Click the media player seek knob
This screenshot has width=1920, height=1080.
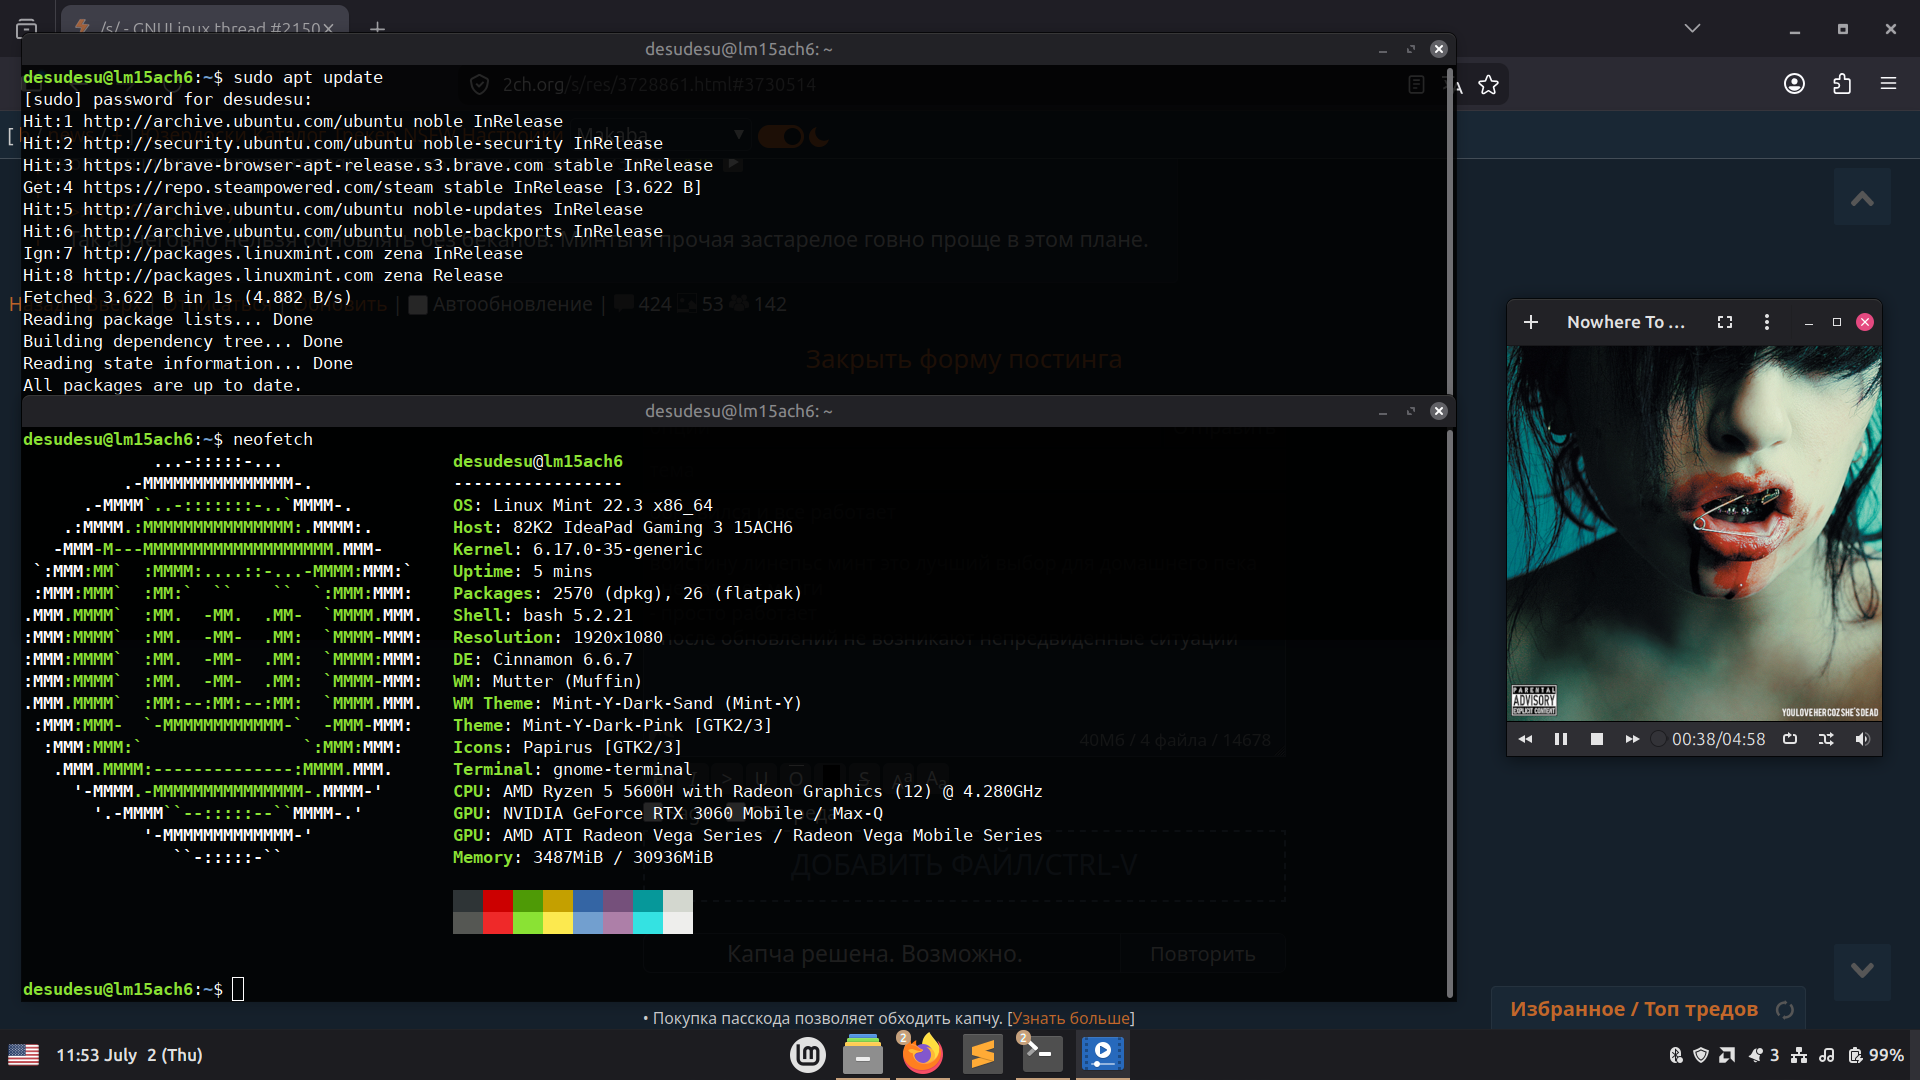coord(1658,739)
